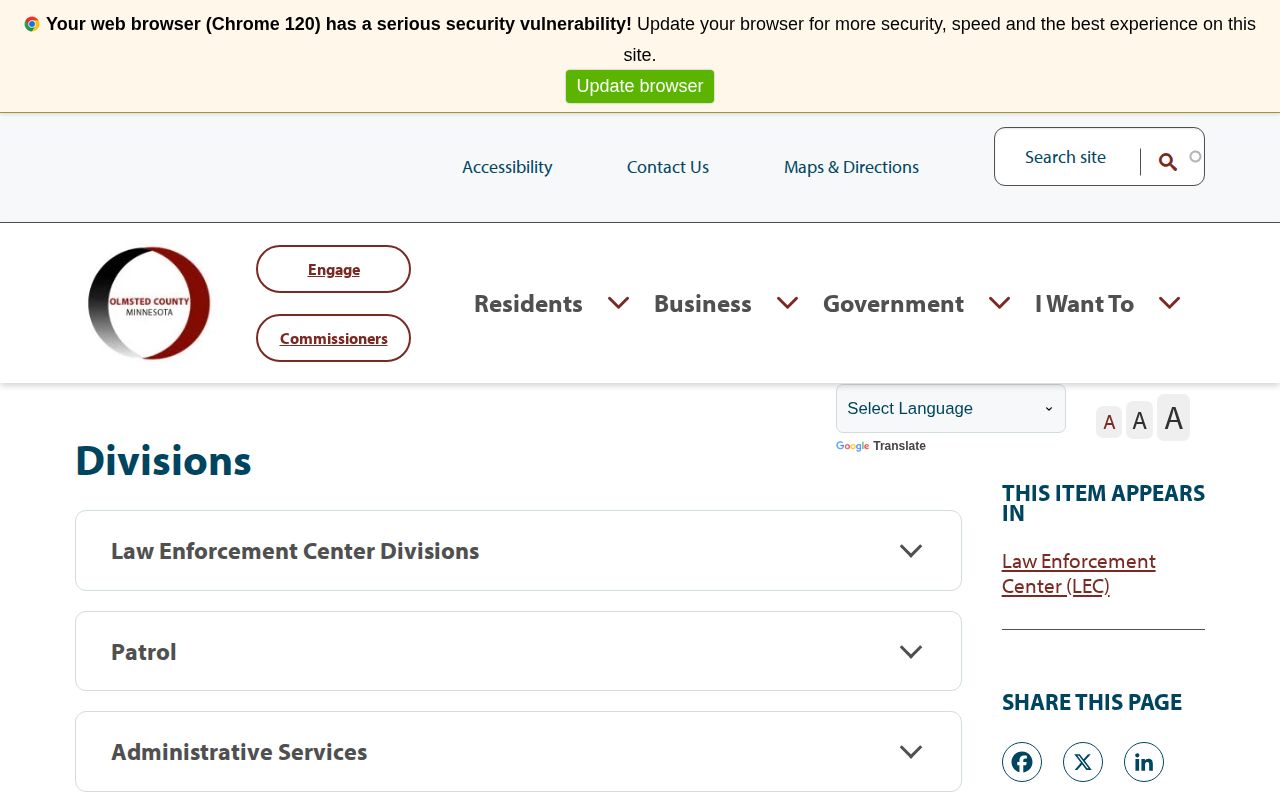This screenshot has height=800, width=1280.
Task: Select the smallest text size A
Action: 1109,422
